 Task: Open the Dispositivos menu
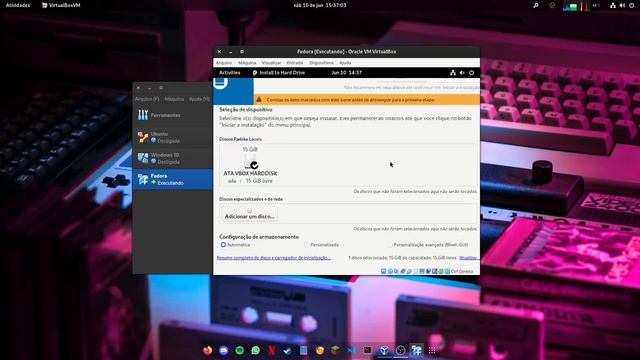coord(321,63)
